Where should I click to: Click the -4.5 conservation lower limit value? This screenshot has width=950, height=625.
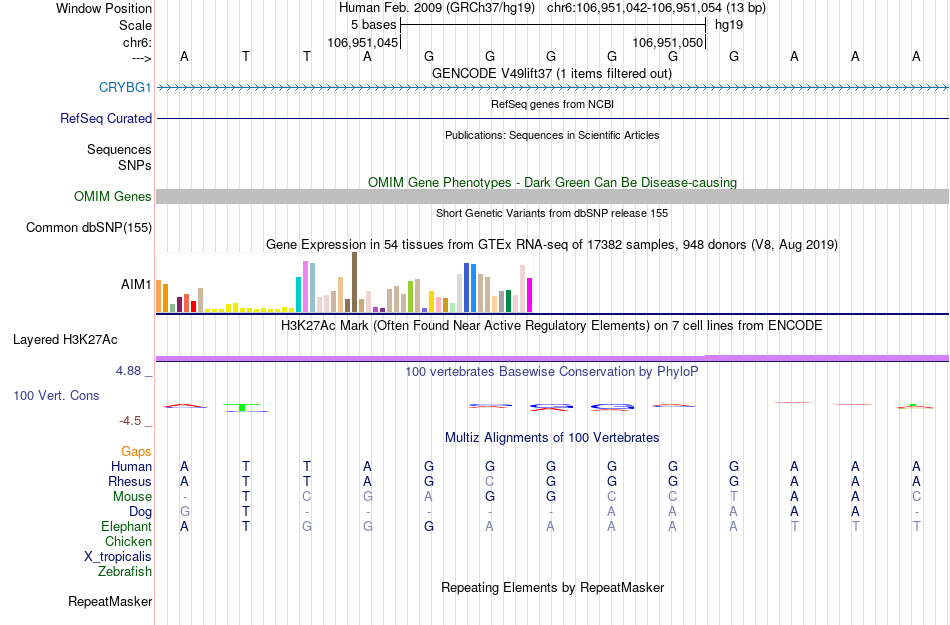point(130,420)
